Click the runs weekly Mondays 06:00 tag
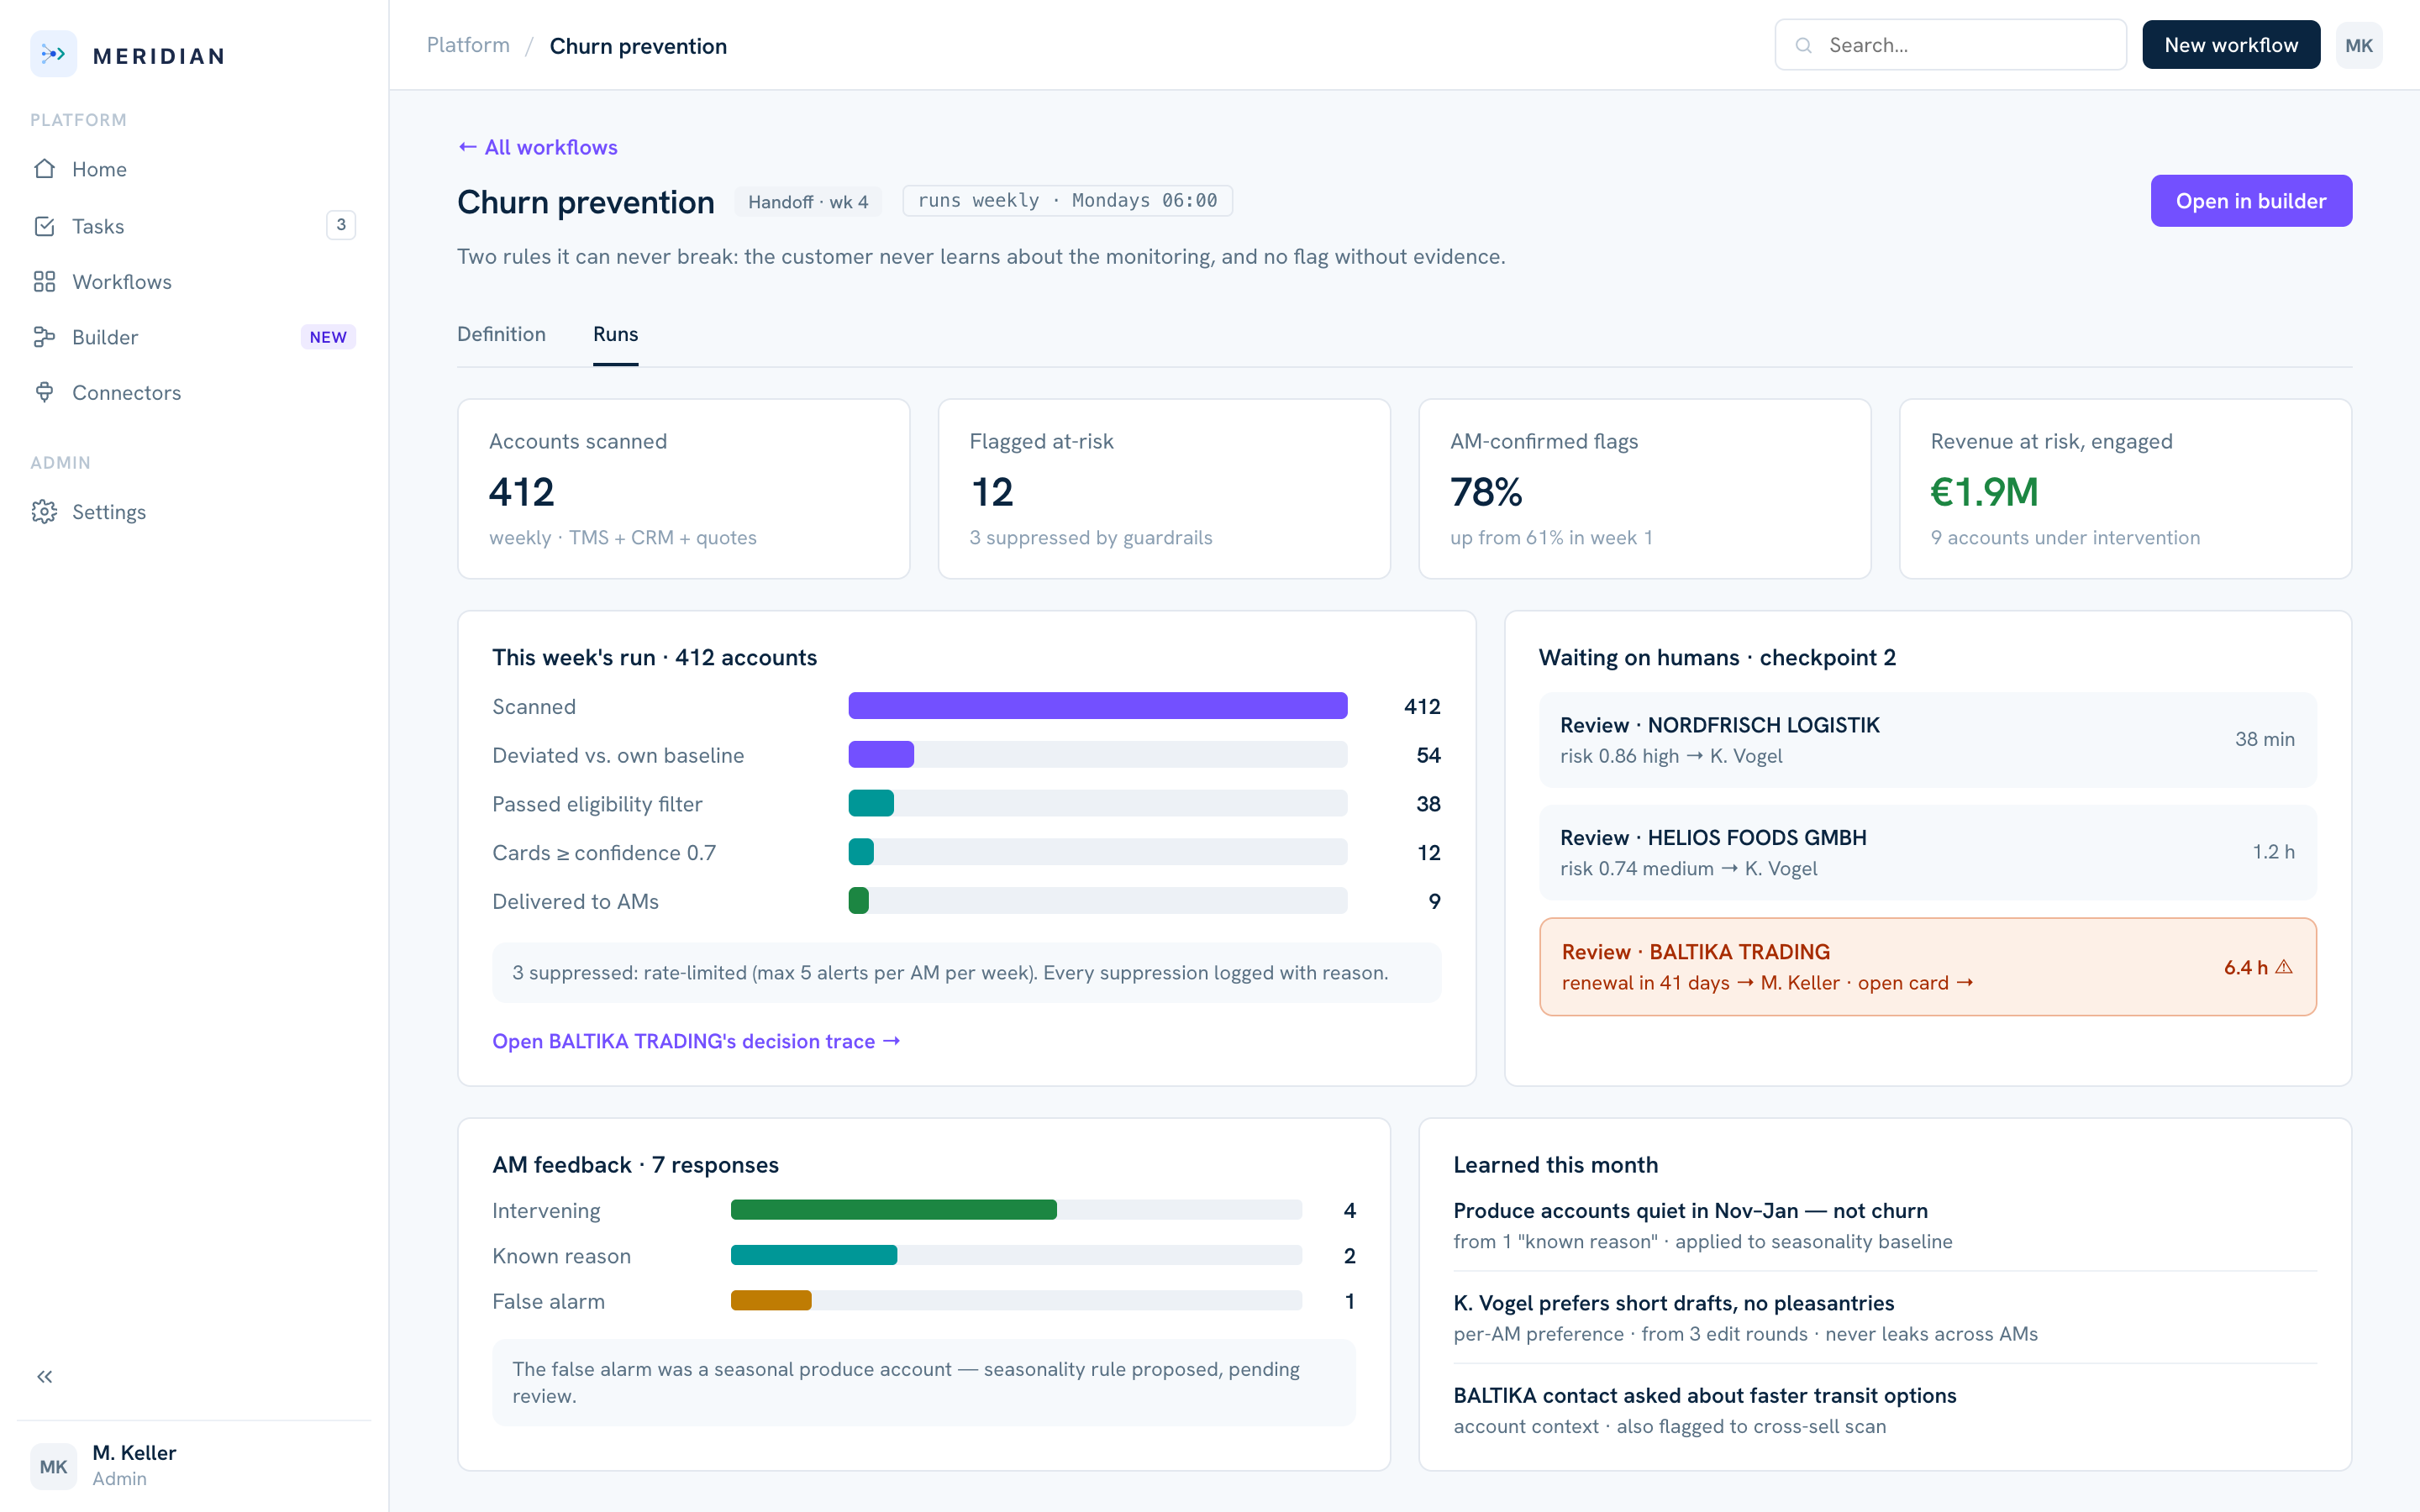 click(1067, 200)
